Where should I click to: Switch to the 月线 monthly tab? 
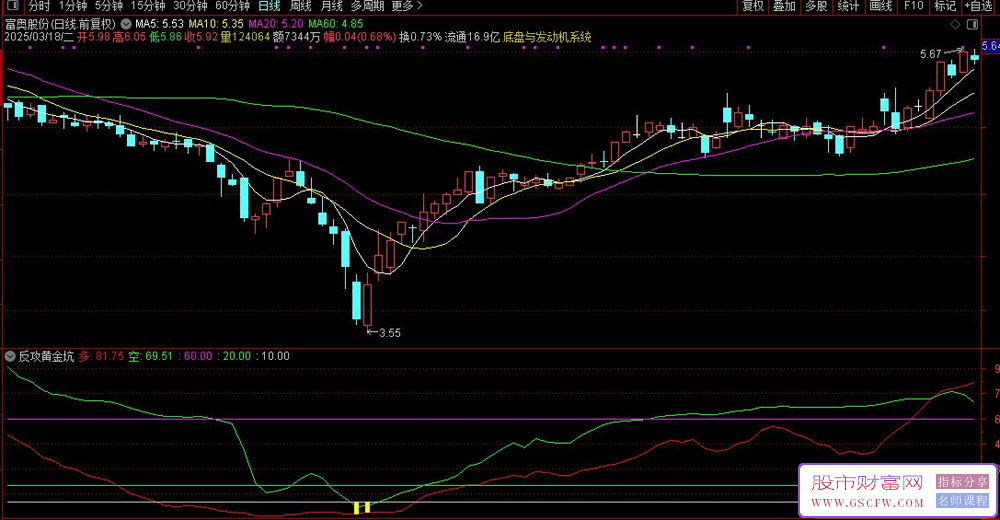pyautogui.click(x=332, y=6)
